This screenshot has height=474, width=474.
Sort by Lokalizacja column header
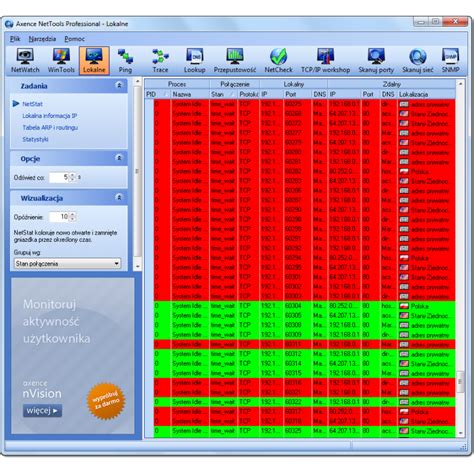(426, 94)
